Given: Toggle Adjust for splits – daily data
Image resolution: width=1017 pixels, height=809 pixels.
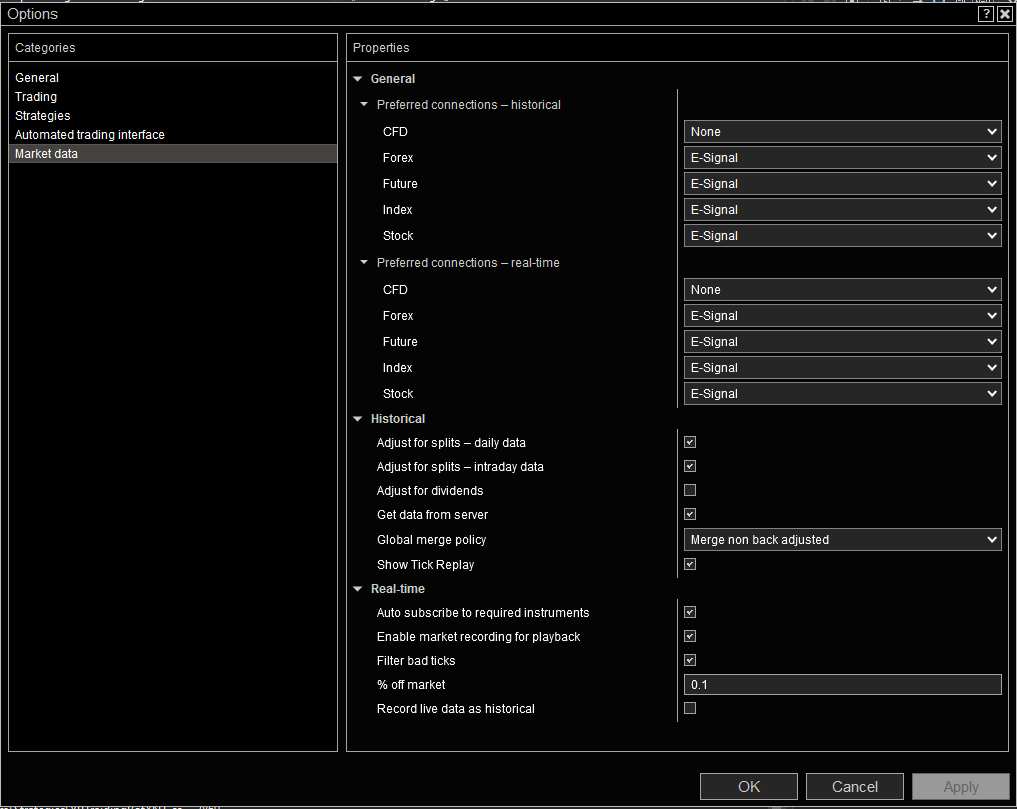Looking at the screenshot, I should click(690, 442).
